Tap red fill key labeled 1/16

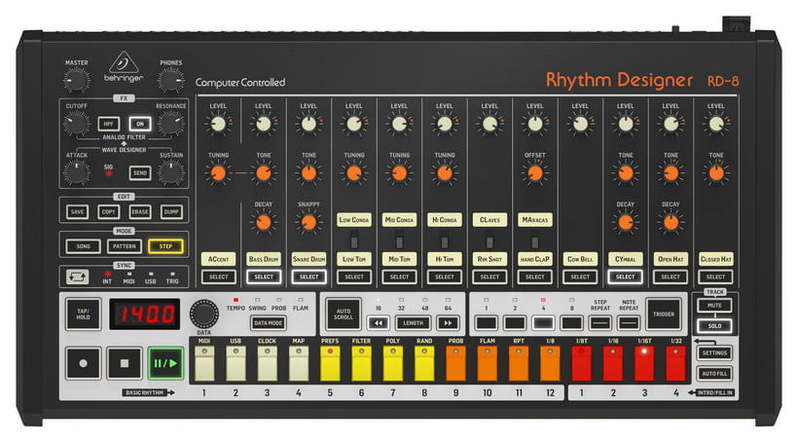tap(613, 364)
